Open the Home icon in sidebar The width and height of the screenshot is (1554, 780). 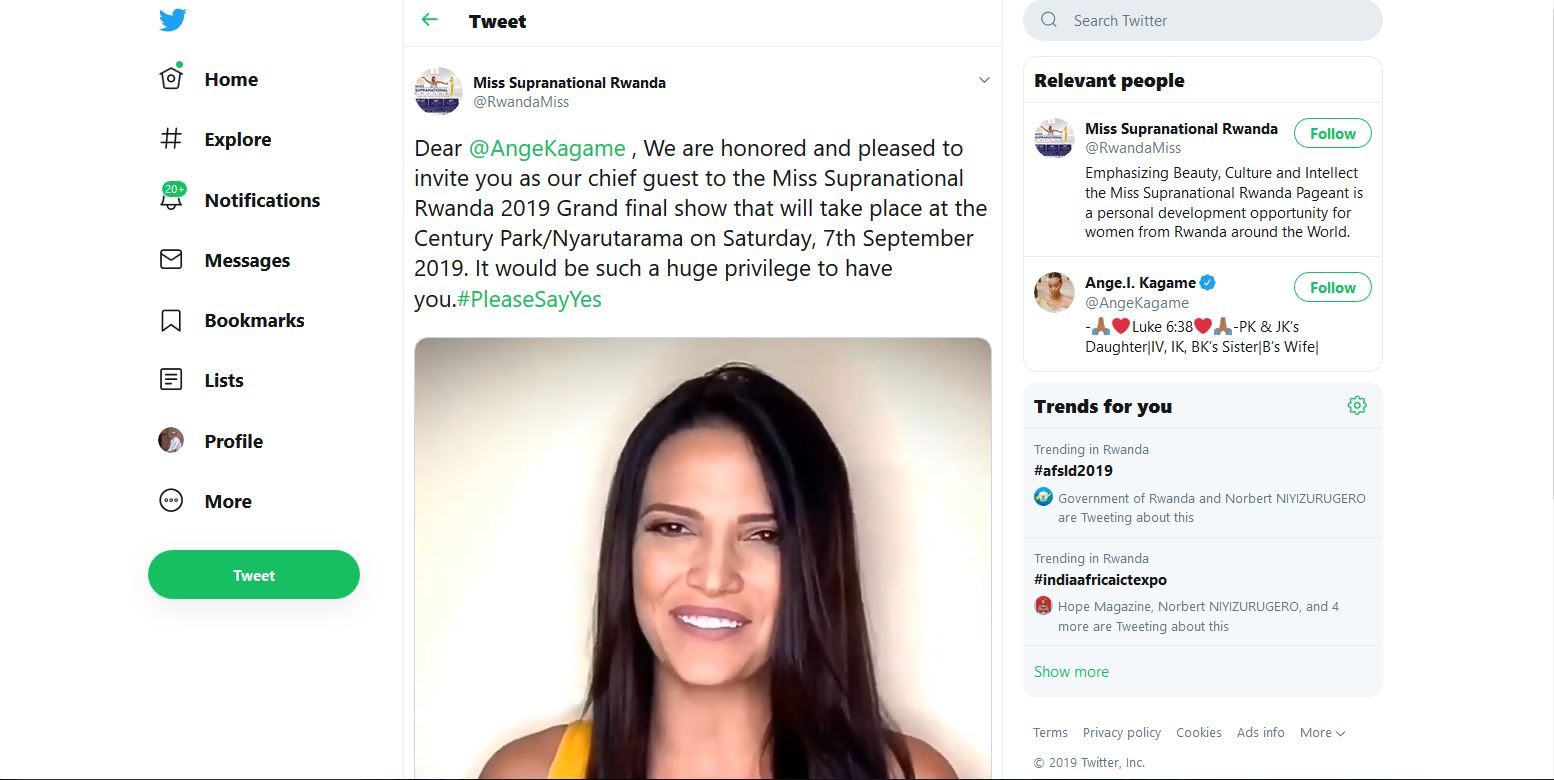172,79
